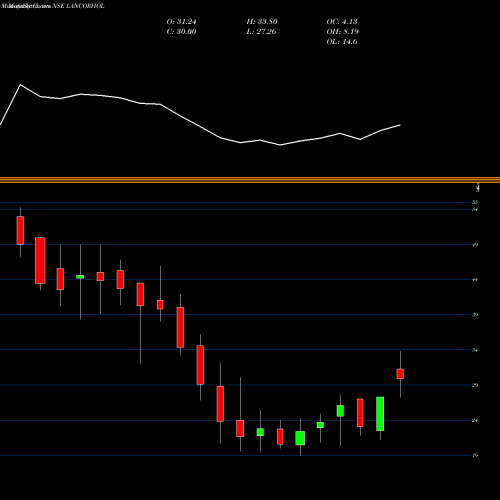The width and height of the screenshot is (500, 500).
Task: Click the OC: 4.13 reading
Action: (342, 22)
